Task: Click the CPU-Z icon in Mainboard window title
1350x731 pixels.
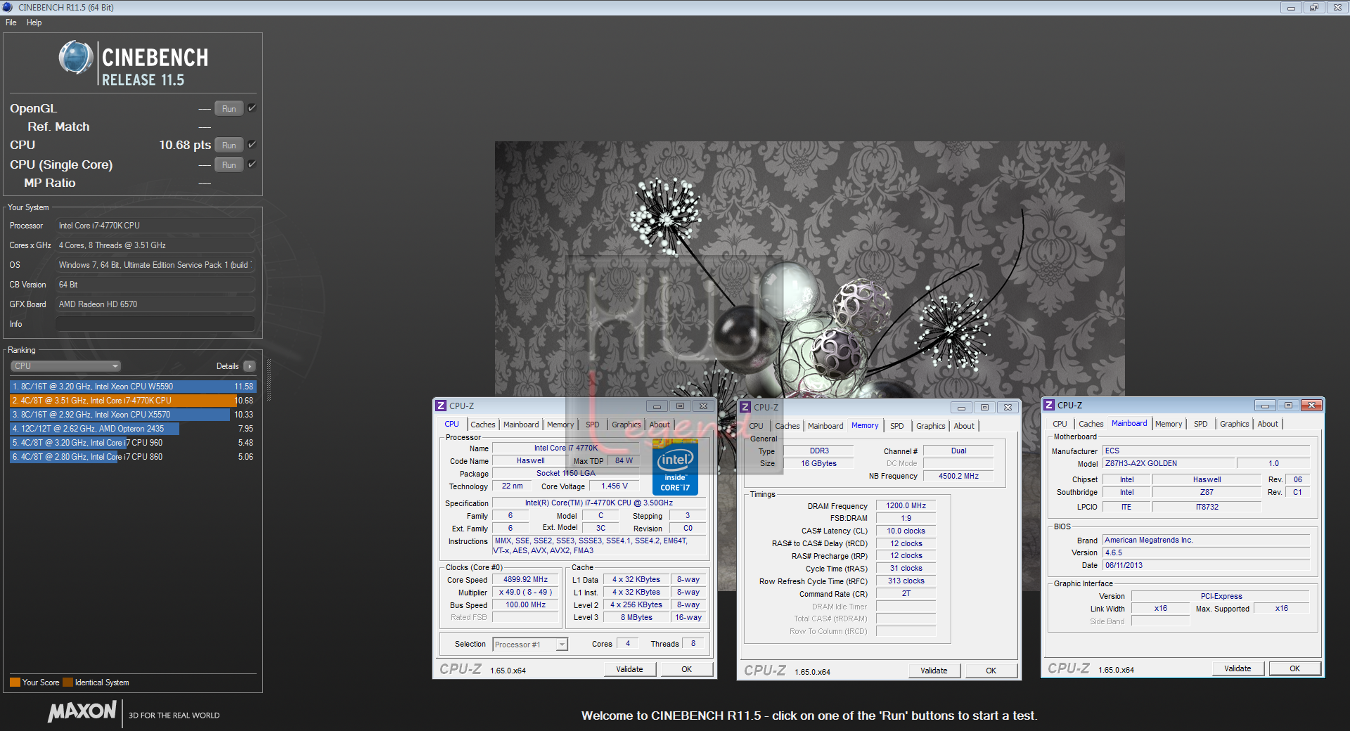Action: click(x=1049, y=405)
